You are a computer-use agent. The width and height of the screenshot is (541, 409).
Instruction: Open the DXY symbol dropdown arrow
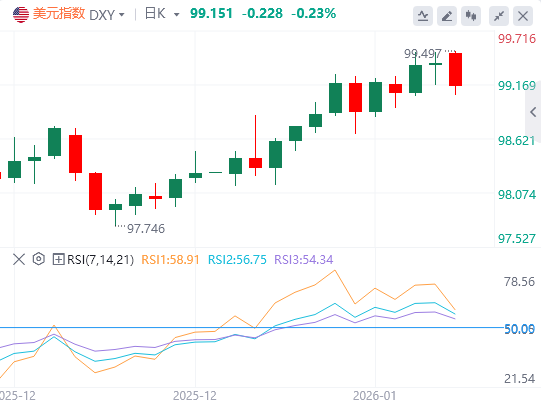pos(121,15)
